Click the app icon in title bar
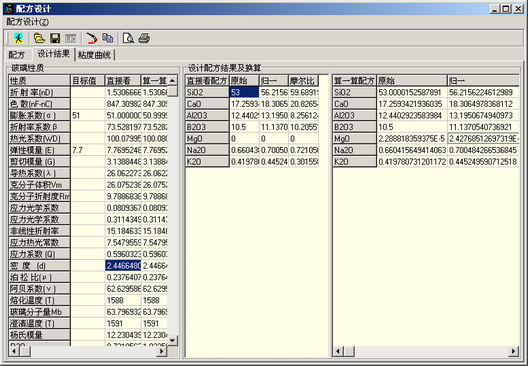 click(x=9, y=9)
